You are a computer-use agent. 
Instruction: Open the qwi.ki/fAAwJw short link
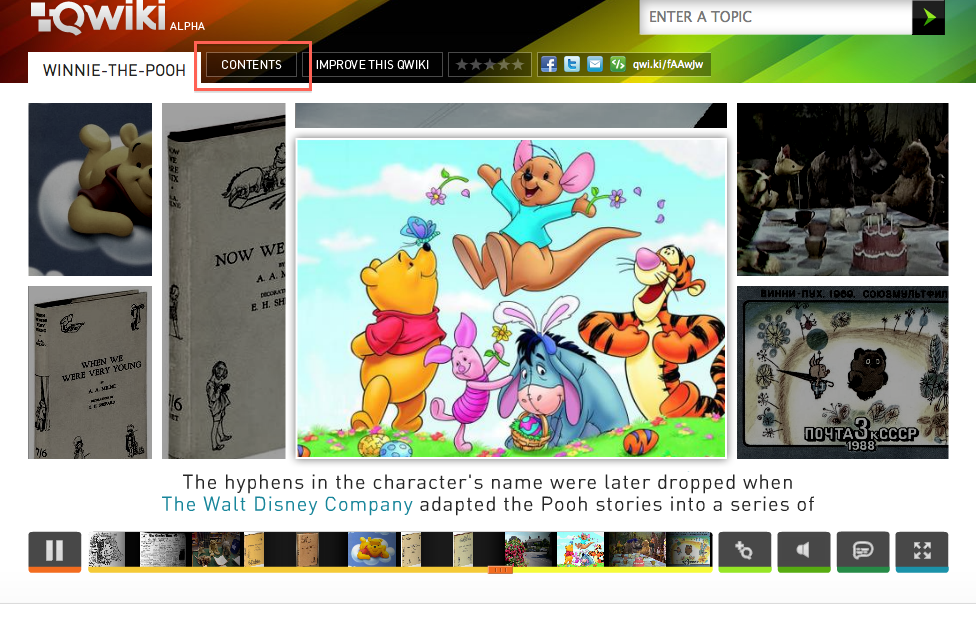[x=668, y=64]
